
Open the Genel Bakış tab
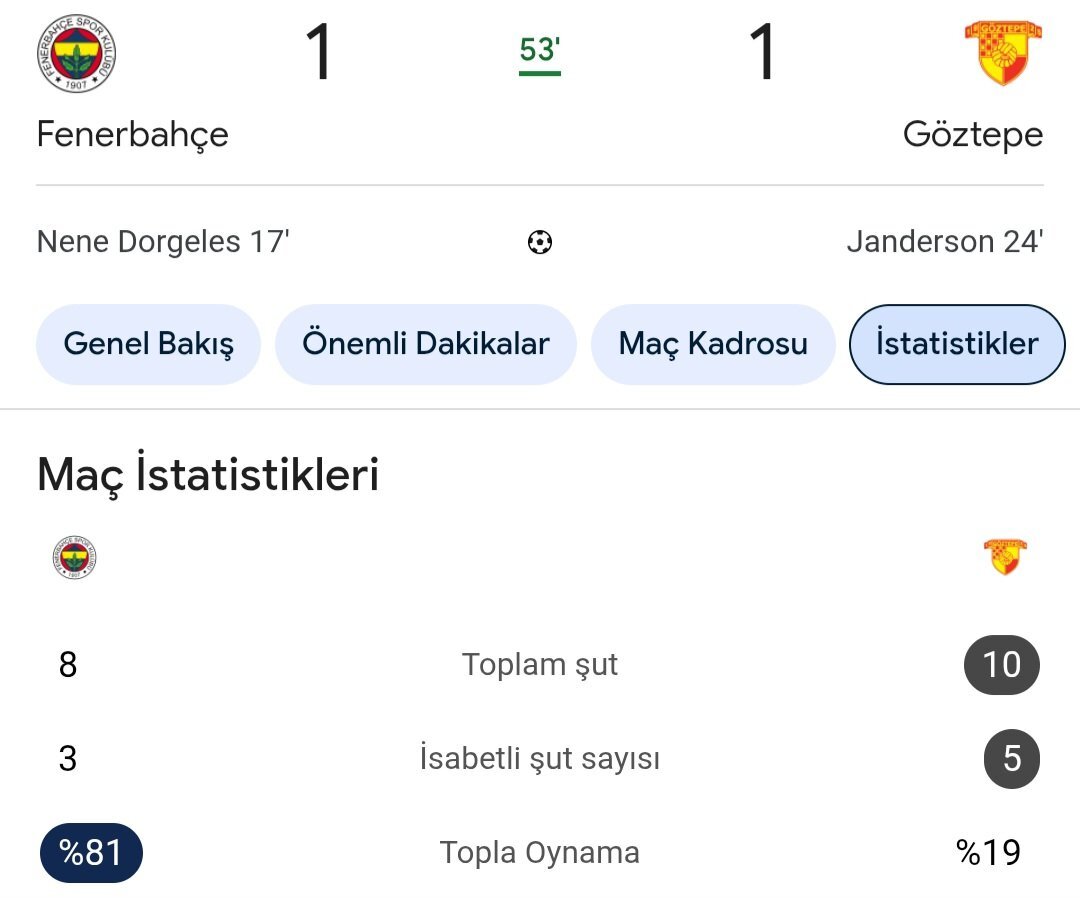148,344
